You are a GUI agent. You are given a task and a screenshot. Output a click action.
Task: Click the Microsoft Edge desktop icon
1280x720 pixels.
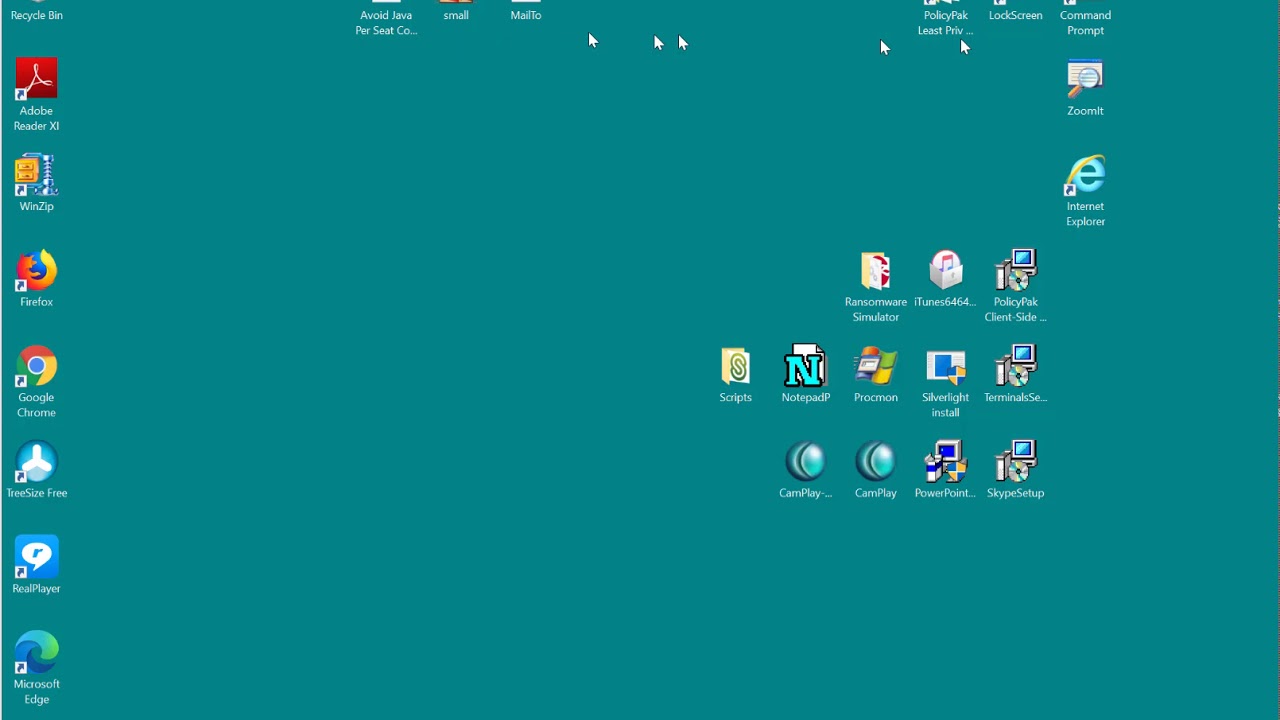(36, 654)
